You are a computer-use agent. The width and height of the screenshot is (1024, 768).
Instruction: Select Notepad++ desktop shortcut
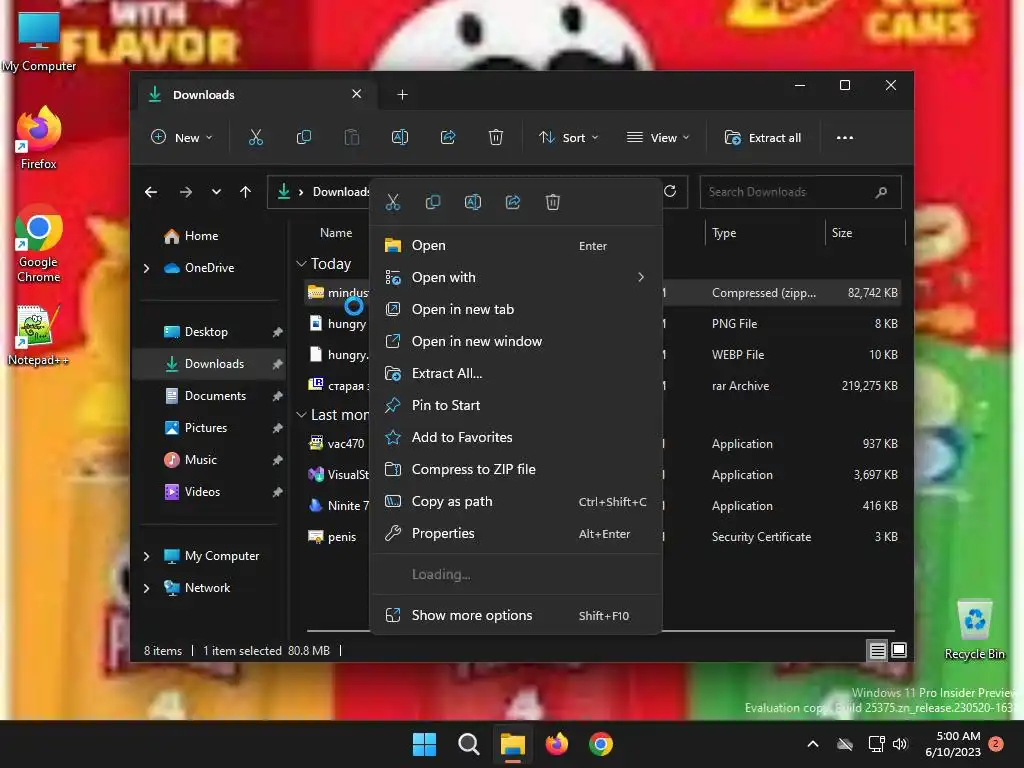click(x=38, y=336)
